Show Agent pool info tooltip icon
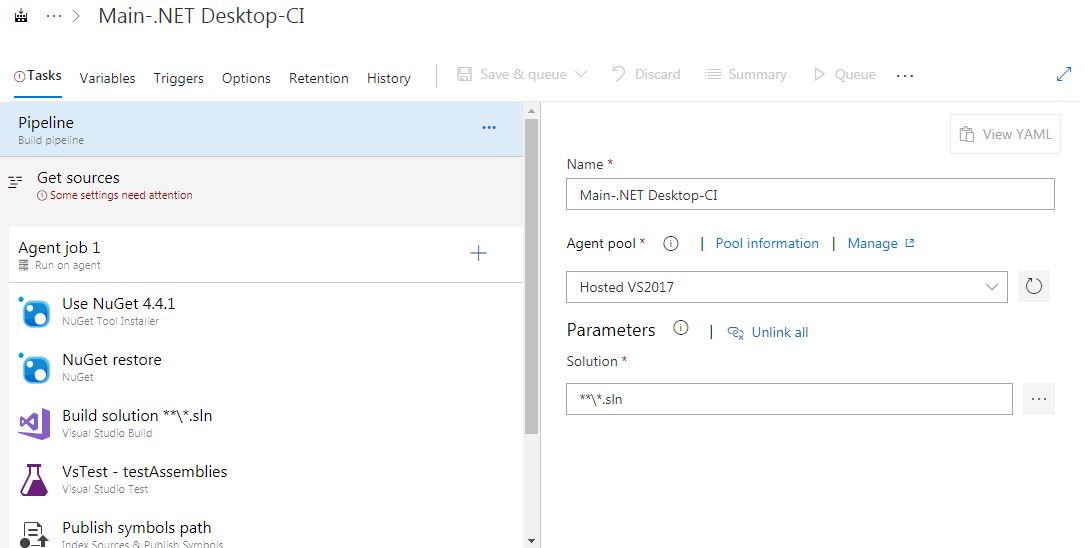The image size is (1085, 548). tap(671, 244)
